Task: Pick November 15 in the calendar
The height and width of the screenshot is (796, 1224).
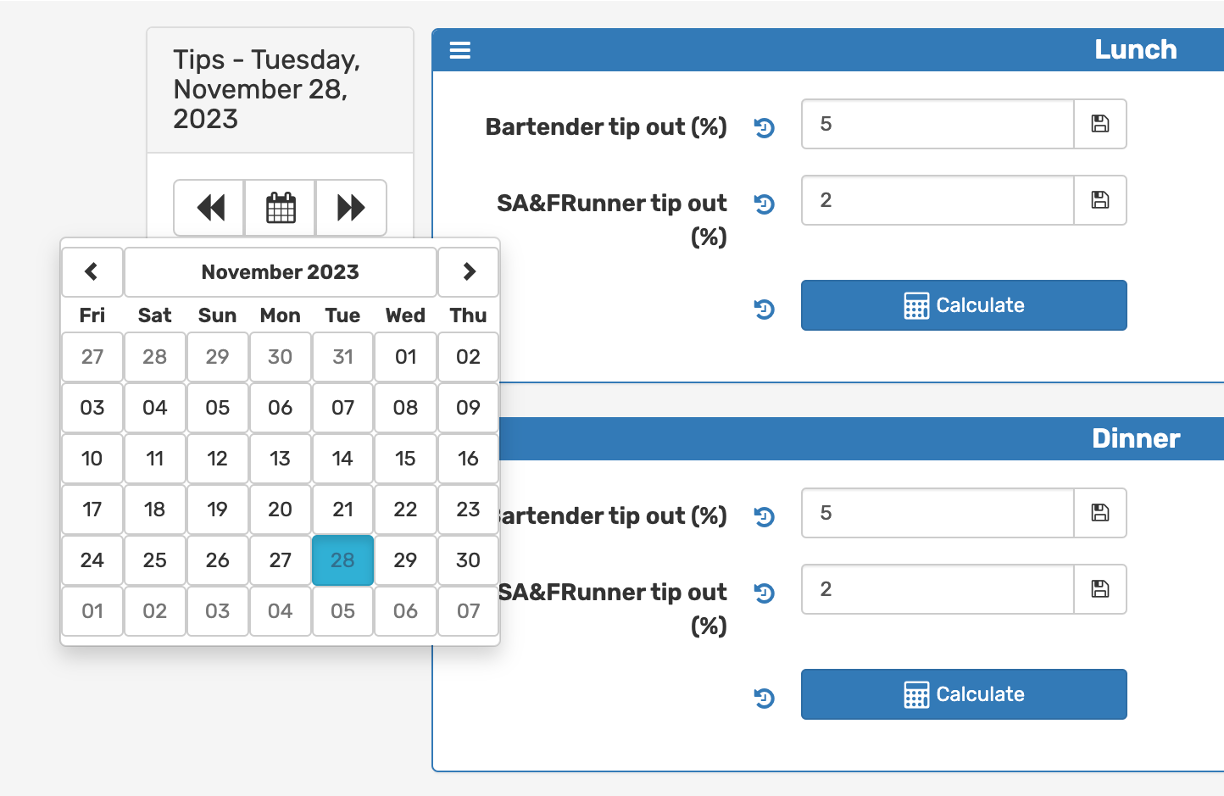Action: [405, 458]
